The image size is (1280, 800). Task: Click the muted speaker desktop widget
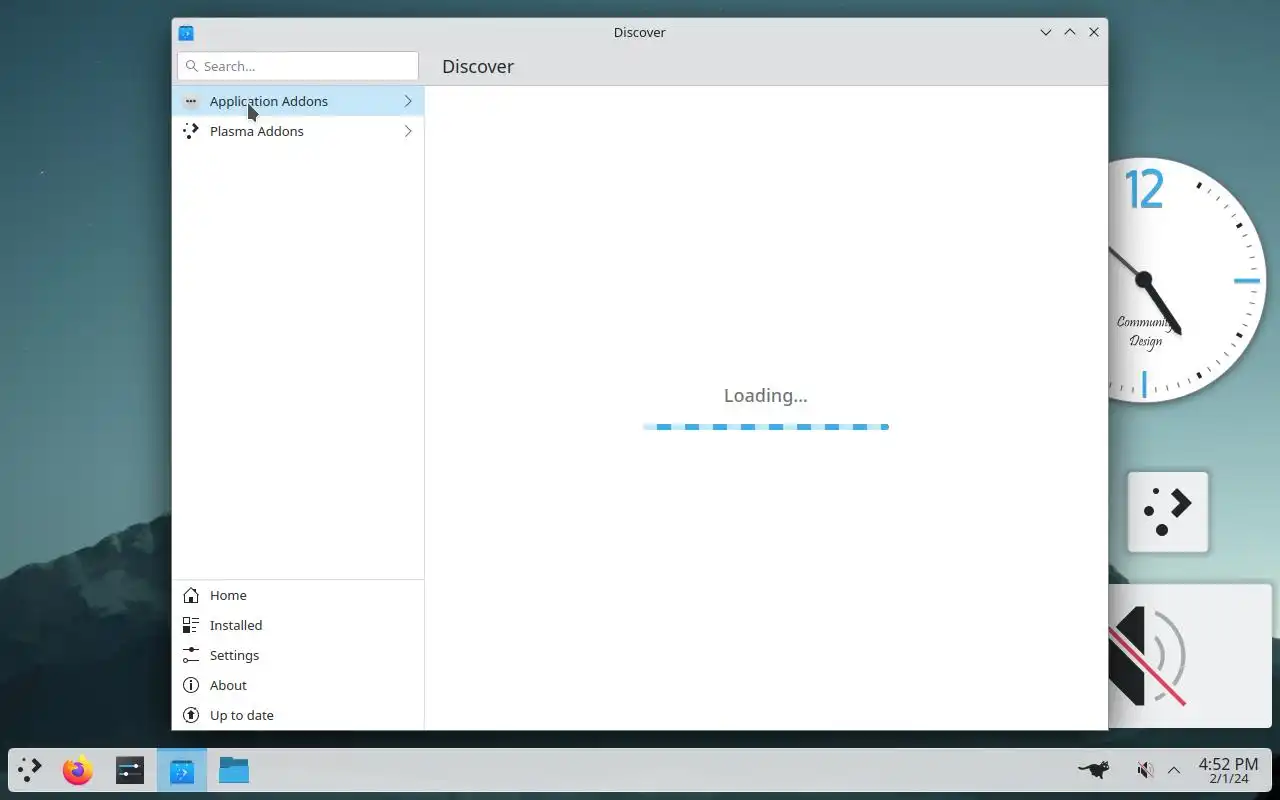point(1190,656)
